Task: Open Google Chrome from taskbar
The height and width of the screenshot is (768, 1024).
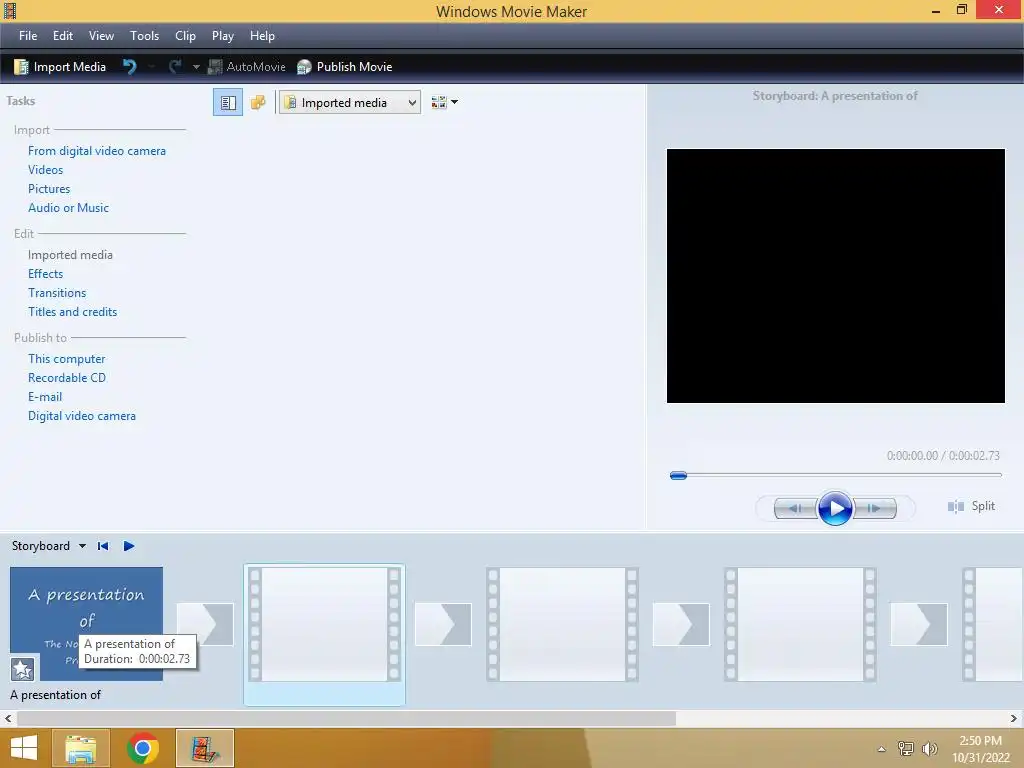Action: coord(143,748)
